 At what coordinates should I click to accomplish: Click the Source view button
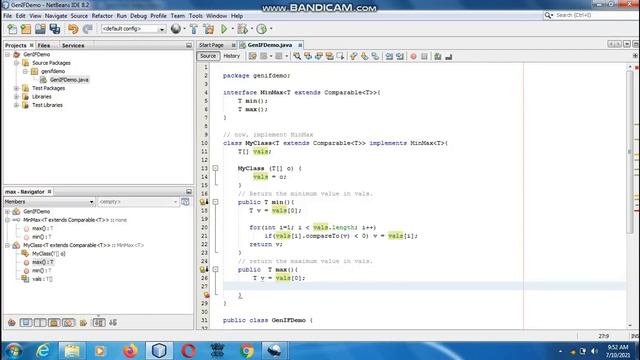[208, 56]
